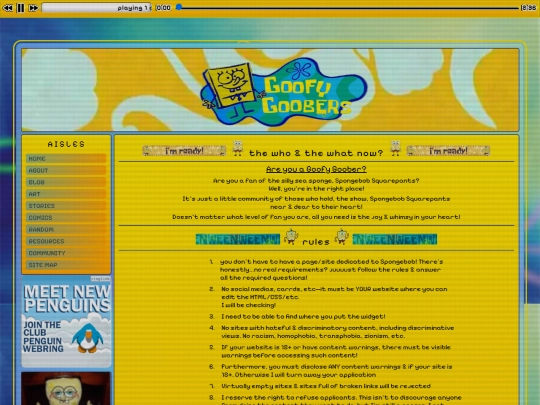Click the 0:00 elapsed time display
Image resolution: width=540 pixels, height=405 pixels.
(163, 8)
